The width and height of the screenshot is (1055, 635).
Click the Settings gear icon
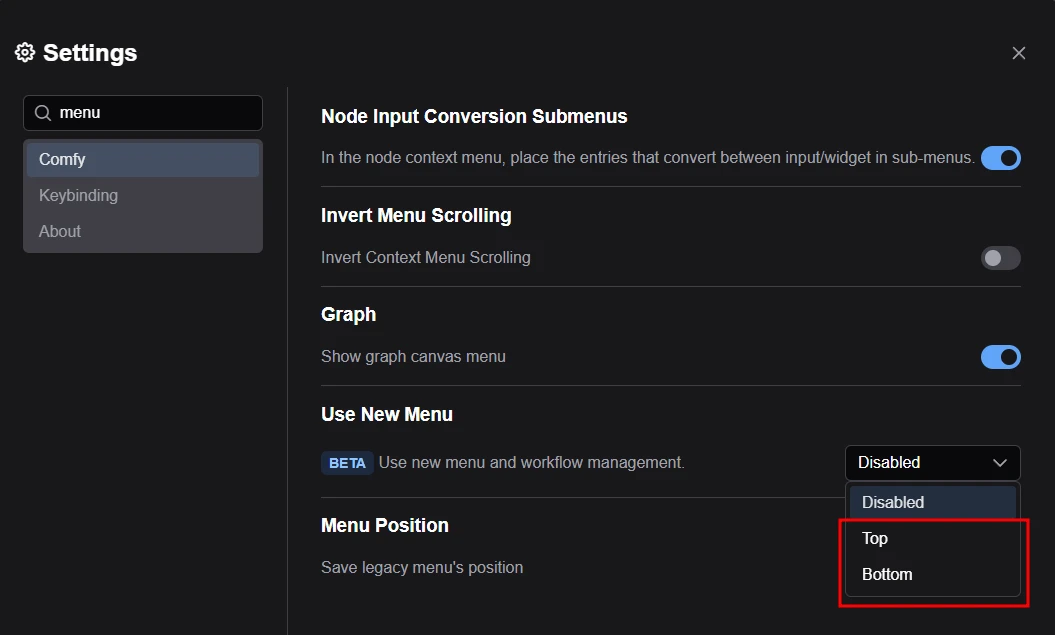point(25,53)
